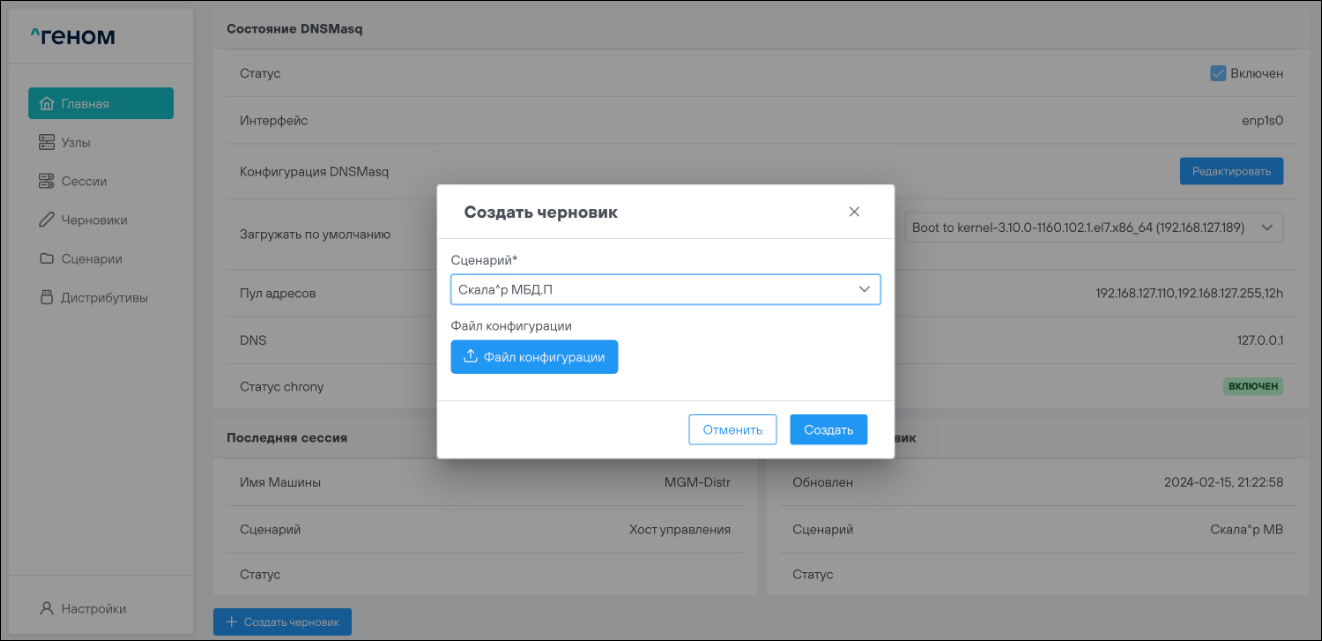
Task: Click the folder icon beside Сценарии
Action: tap(46, 259)
